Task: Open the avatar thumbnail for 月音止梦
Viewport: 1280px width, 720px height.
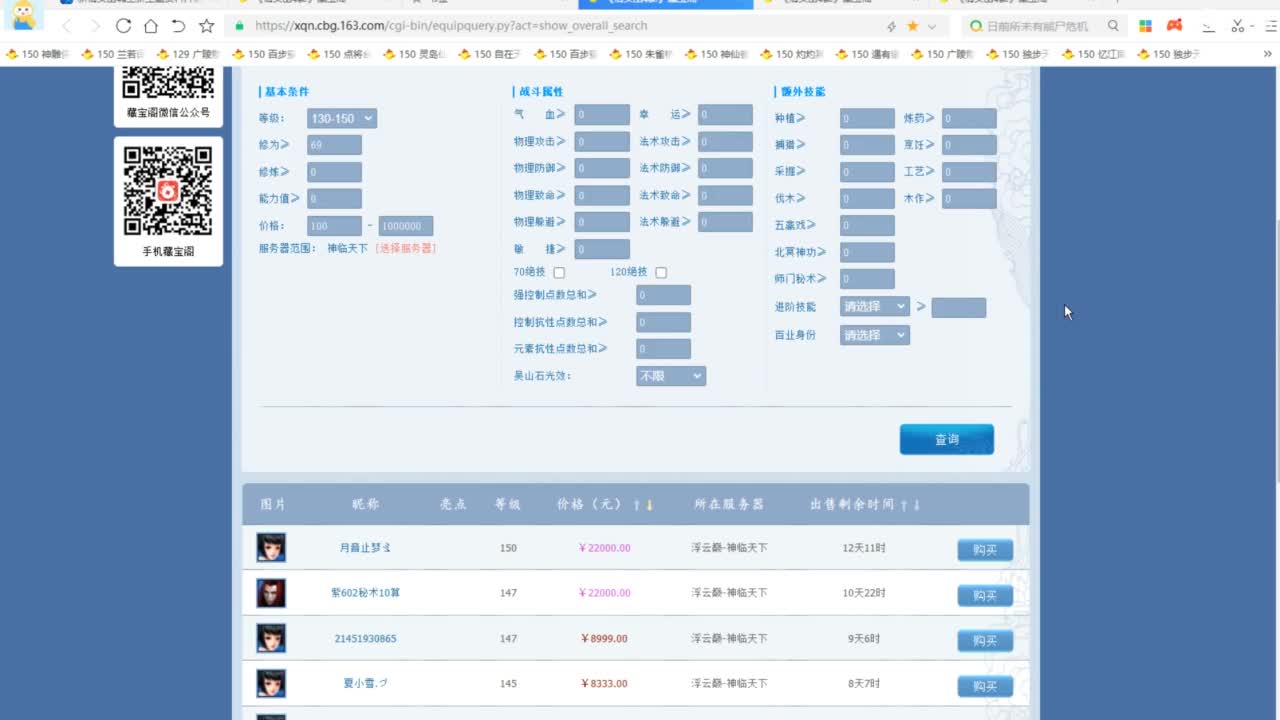Action: coord(271,548)
